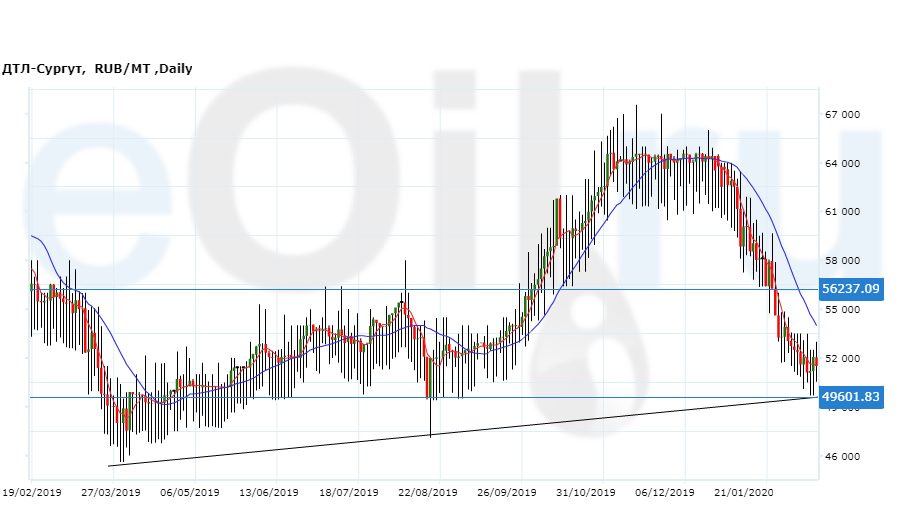Select the 64 000 price axis label
Viewport: 909px width, 509px height.
click(x=842, y=164)
